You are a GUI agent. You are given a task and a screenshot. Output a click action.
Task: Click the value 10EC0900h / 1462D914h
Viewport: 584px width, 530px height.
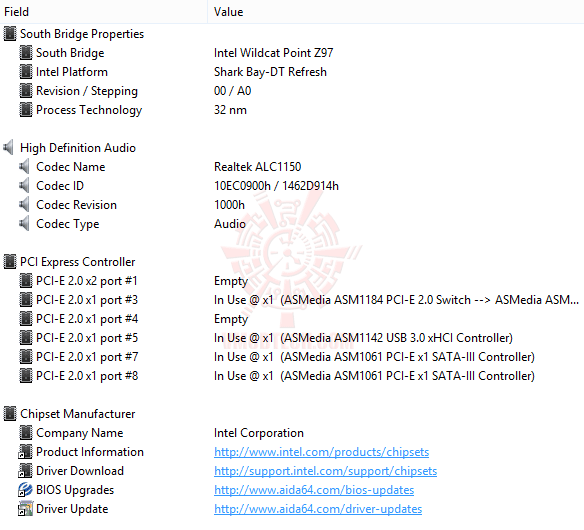tap(276, 186)
